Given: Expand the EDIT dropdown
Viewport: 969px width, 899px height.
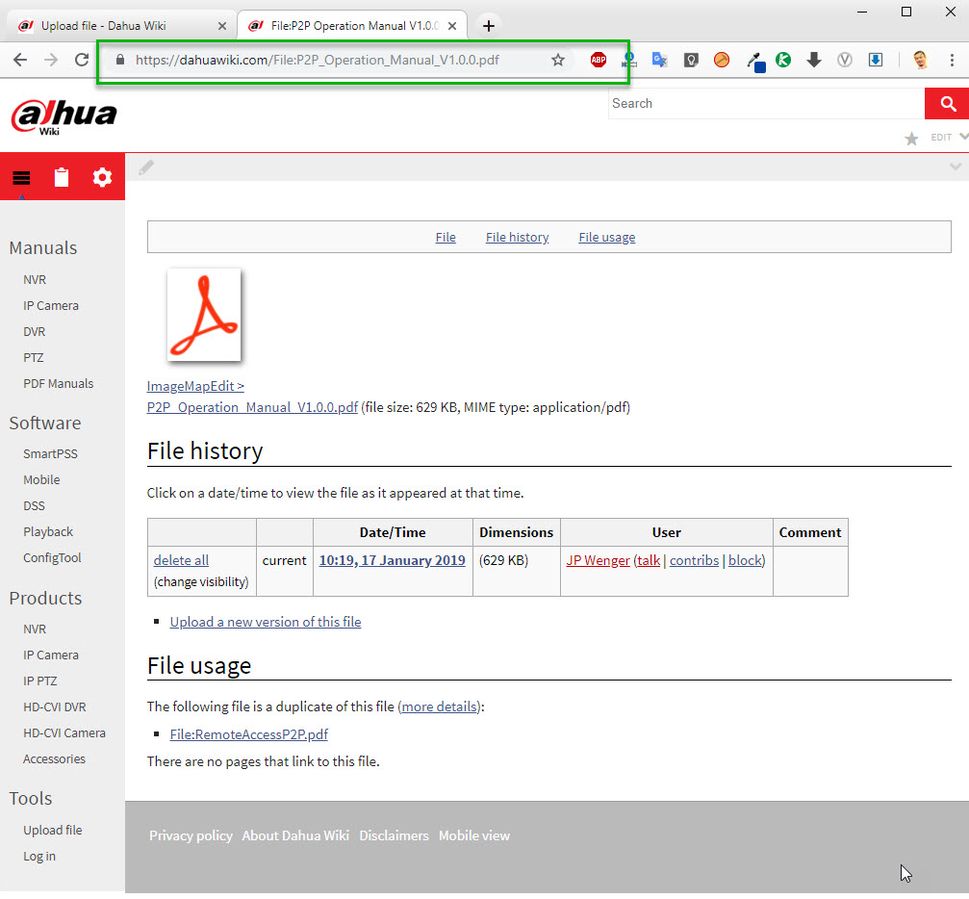Looking at the screenshot, I should [x=949, y=137].
